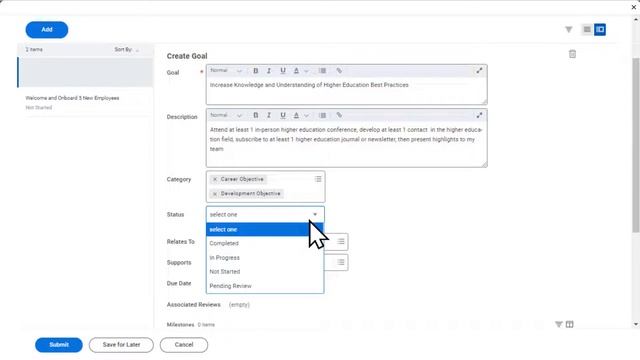Click the scrollbar down arrow
This screenshot has height=360, width=640.
pyautogui.click(x=636, y=324)
